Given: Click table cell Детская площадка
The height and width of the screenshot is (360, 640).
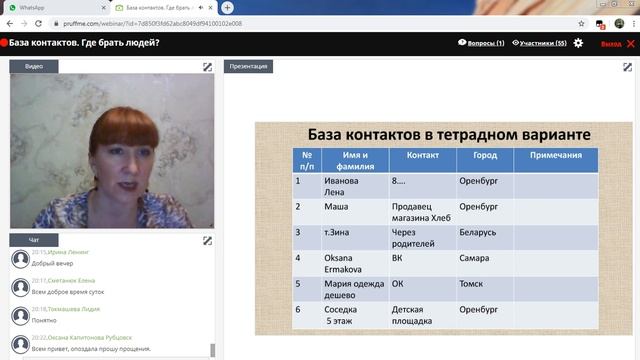Looking at the screenshot, I should tap(422, 315).
